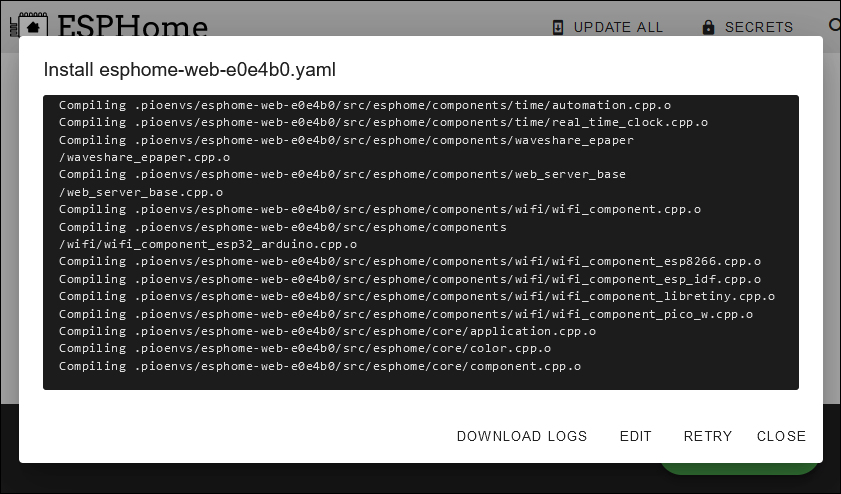Open search with the magnifier icon
Screen dimensions: 841x494
[835, 25]
